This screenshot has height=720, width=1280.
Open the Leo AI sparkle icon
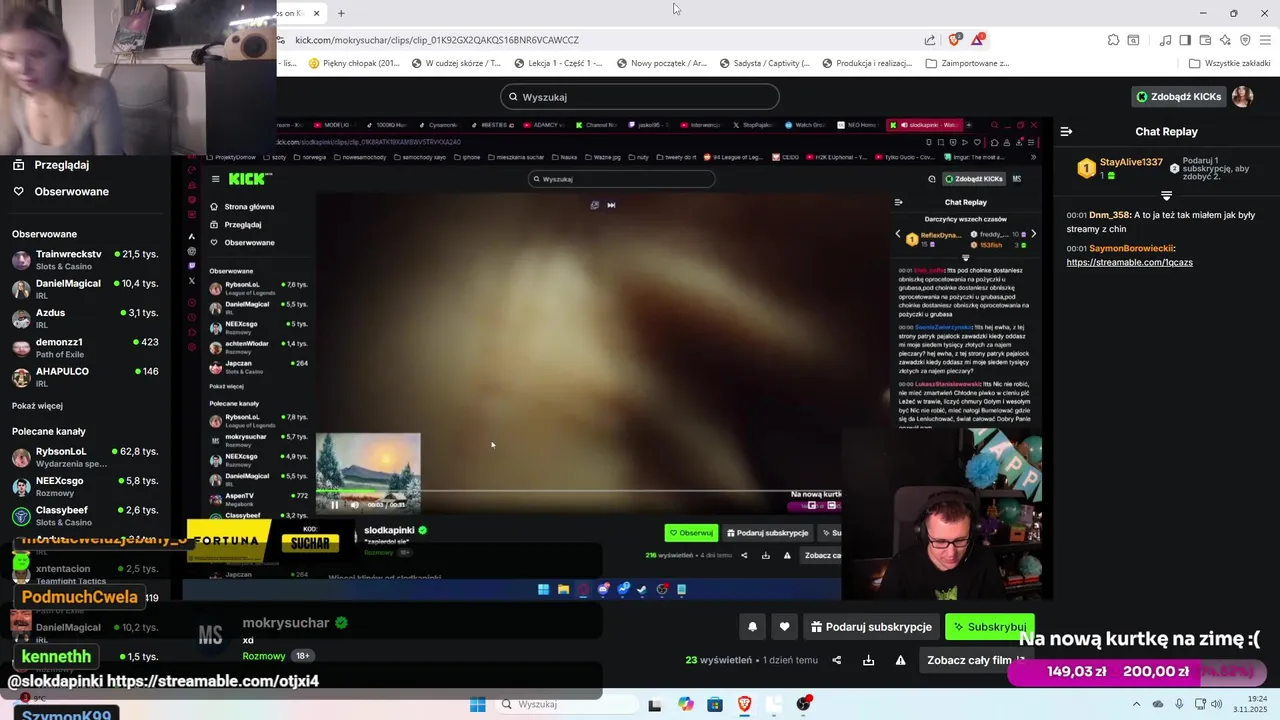(x=1225, y=40)
